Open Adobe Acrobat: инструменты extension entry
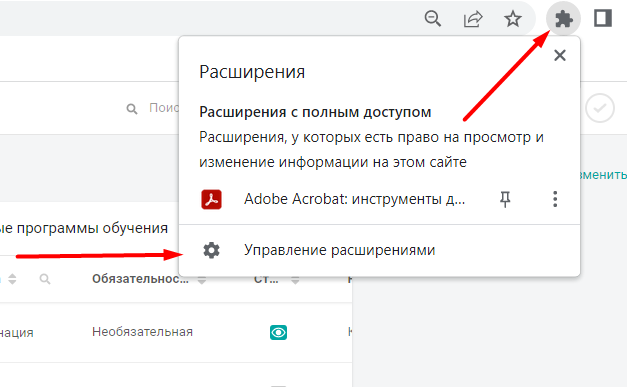 pos(354,199)
